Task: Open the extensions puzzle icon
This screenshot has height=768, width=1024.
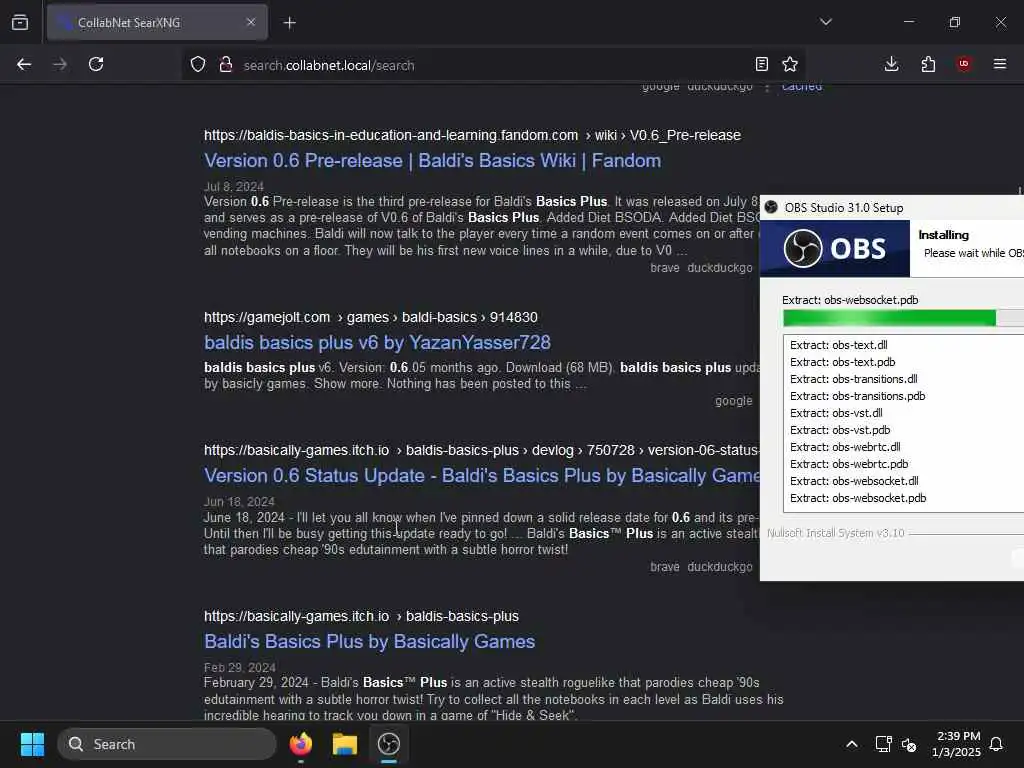Action: click(x=928, y=64)
